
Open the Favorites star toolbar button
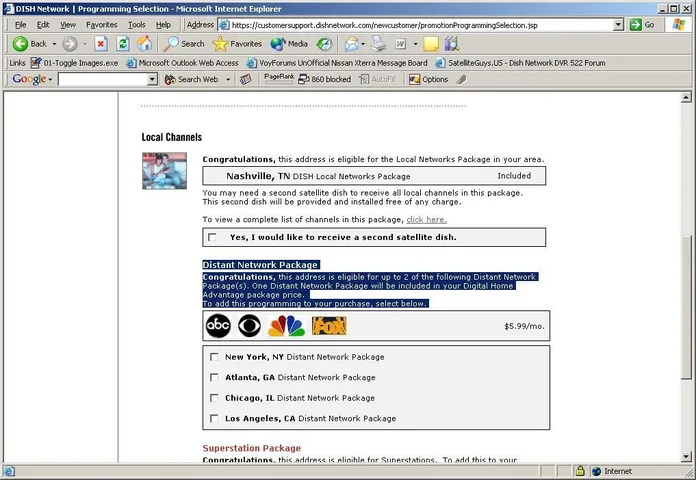click(x=237, y=44)
